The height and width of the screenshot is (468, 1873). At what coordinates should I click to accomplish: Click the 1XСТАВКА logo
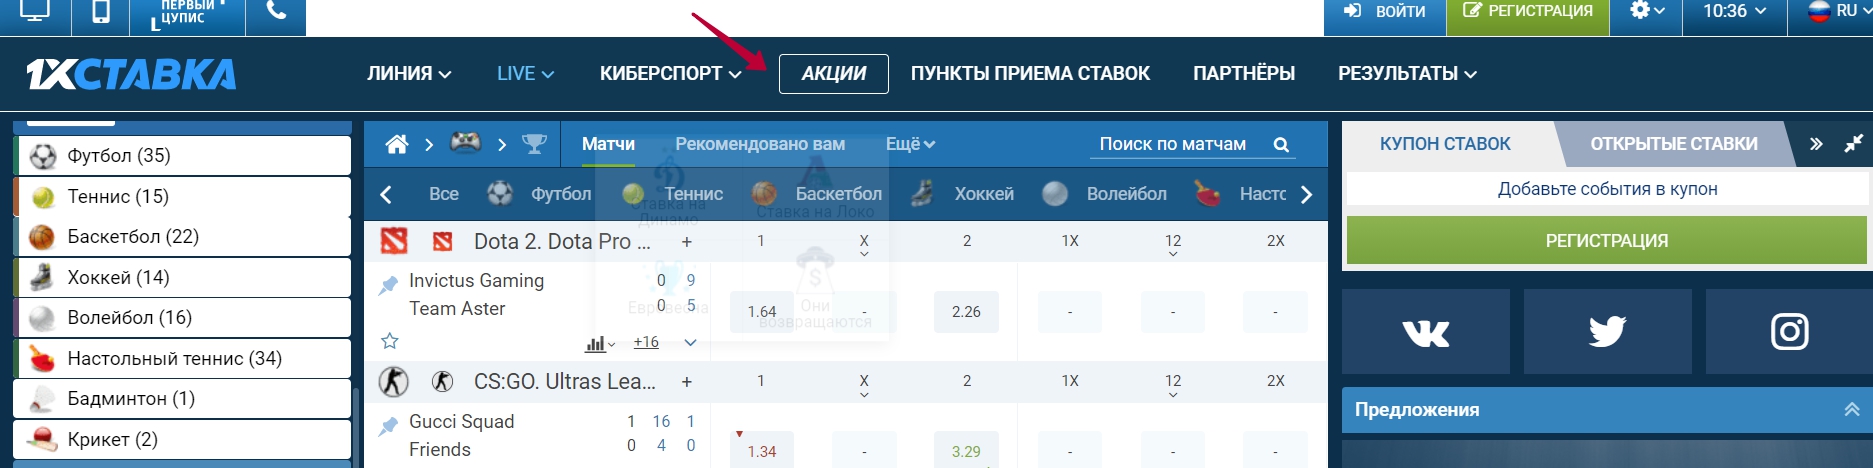[x=131, y=74]
